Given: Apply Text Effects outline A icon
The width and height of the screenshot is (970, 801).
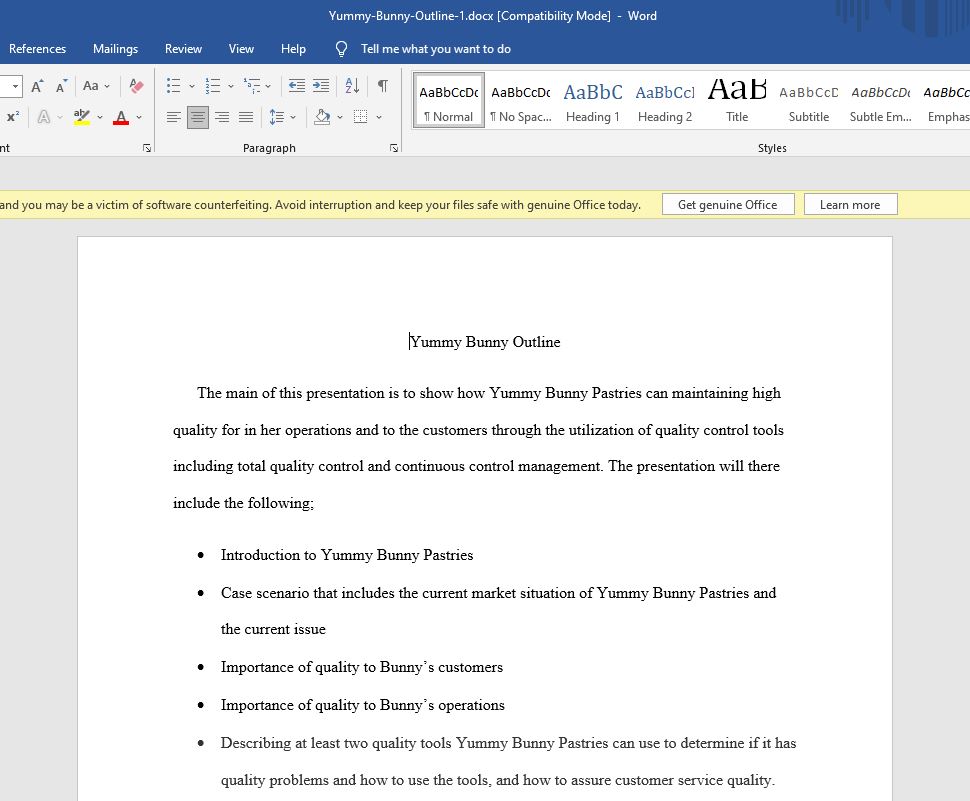Looking at the screenshot, I should [x=43, y=116].
